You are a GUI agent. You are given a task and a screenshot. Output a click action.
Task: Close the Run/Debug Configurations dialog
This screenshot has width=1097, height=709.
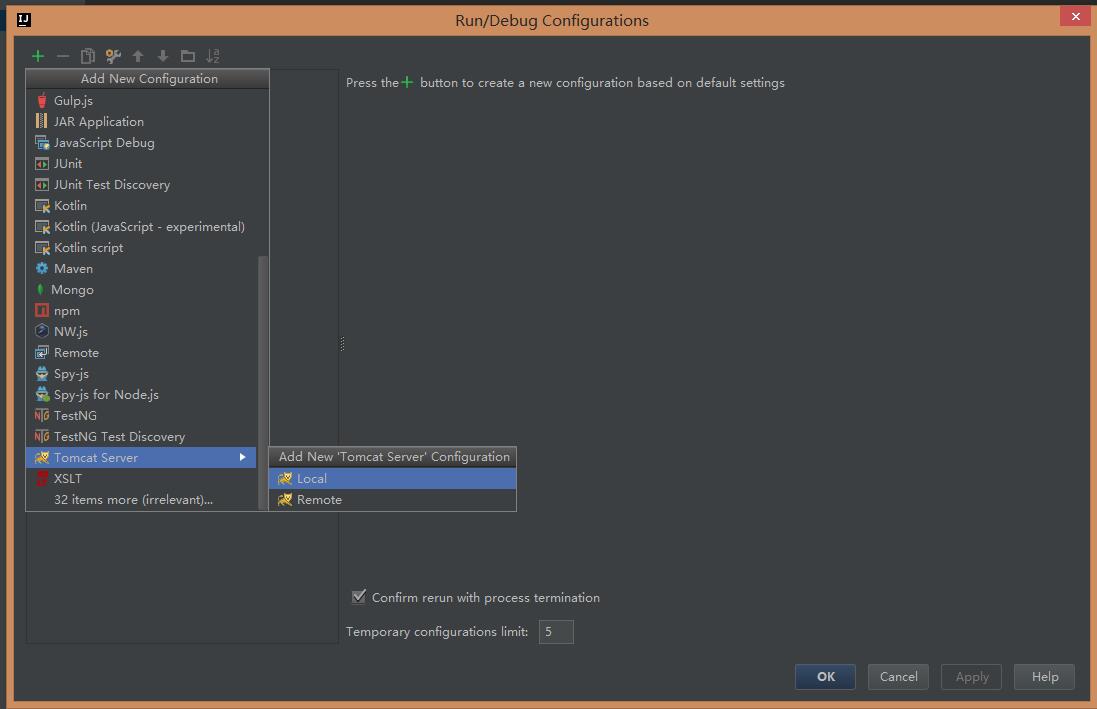click(x=1075, y=17)
